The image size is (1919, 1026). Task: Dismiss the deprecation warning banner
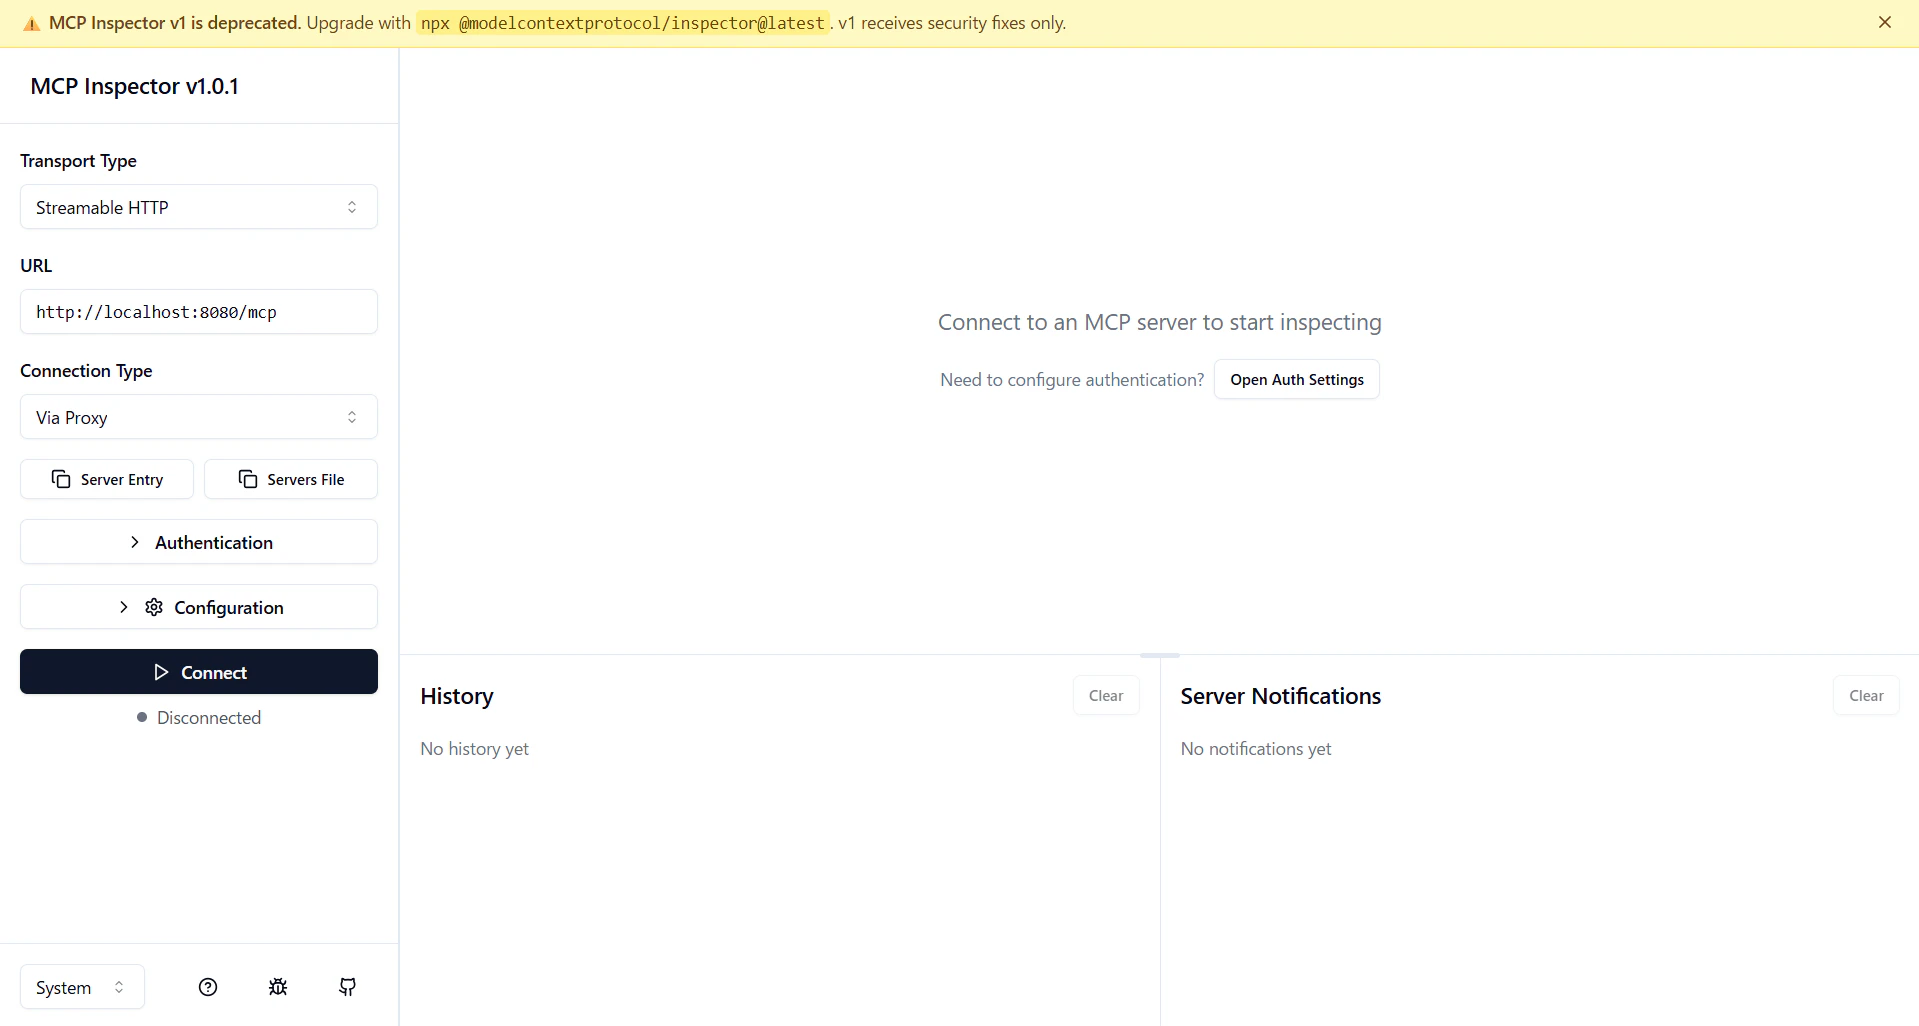(x=1885, y=22)
